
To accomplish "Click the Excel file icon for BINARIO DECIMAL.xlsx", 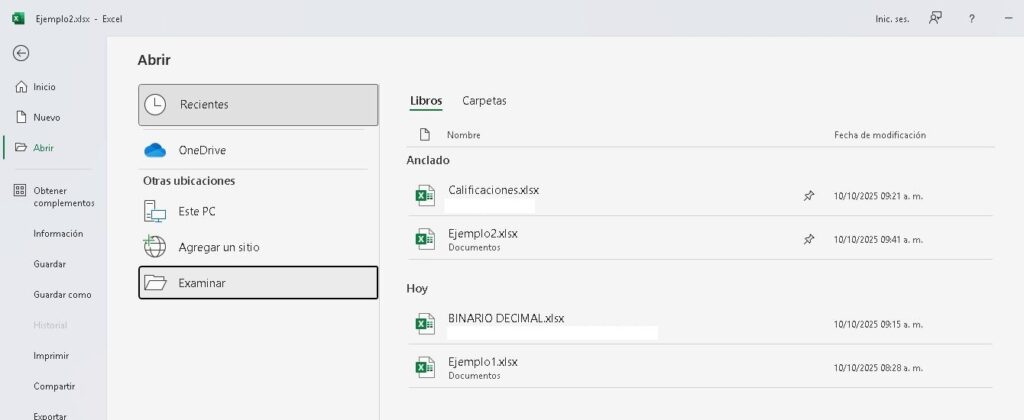I will (425, 323).
